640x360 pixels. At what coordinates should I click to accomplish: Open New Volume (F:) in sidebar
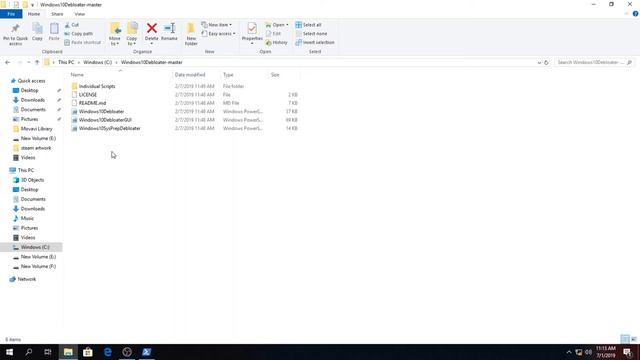(x=38, y=267)
